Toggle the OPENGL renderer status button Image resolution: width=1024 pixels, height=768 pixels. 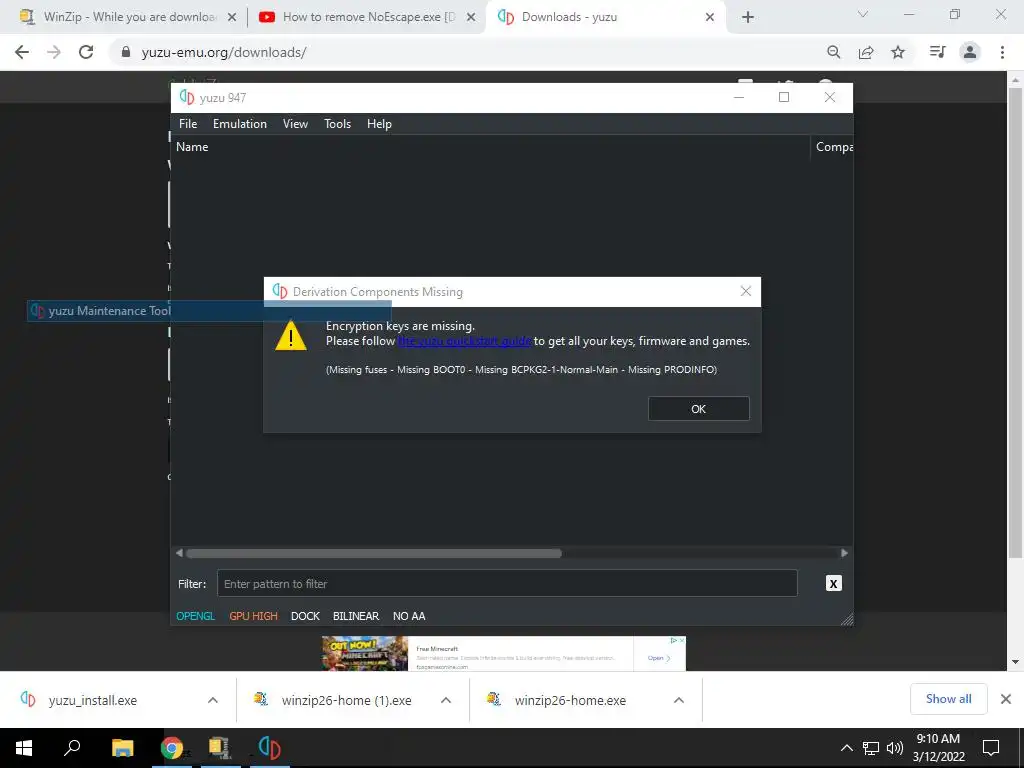pyautogui.click(x=195, y=616)
